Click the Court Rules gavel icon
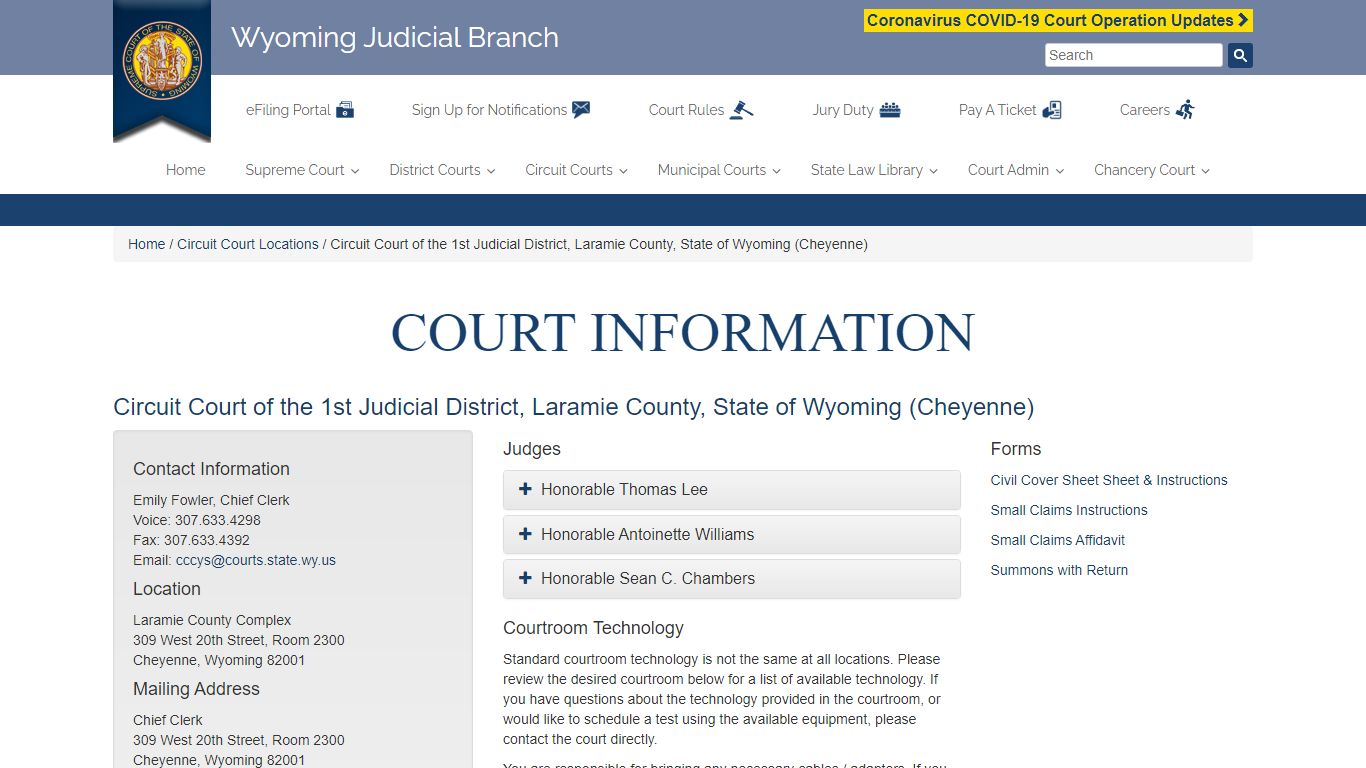 [x=741, y=110]
